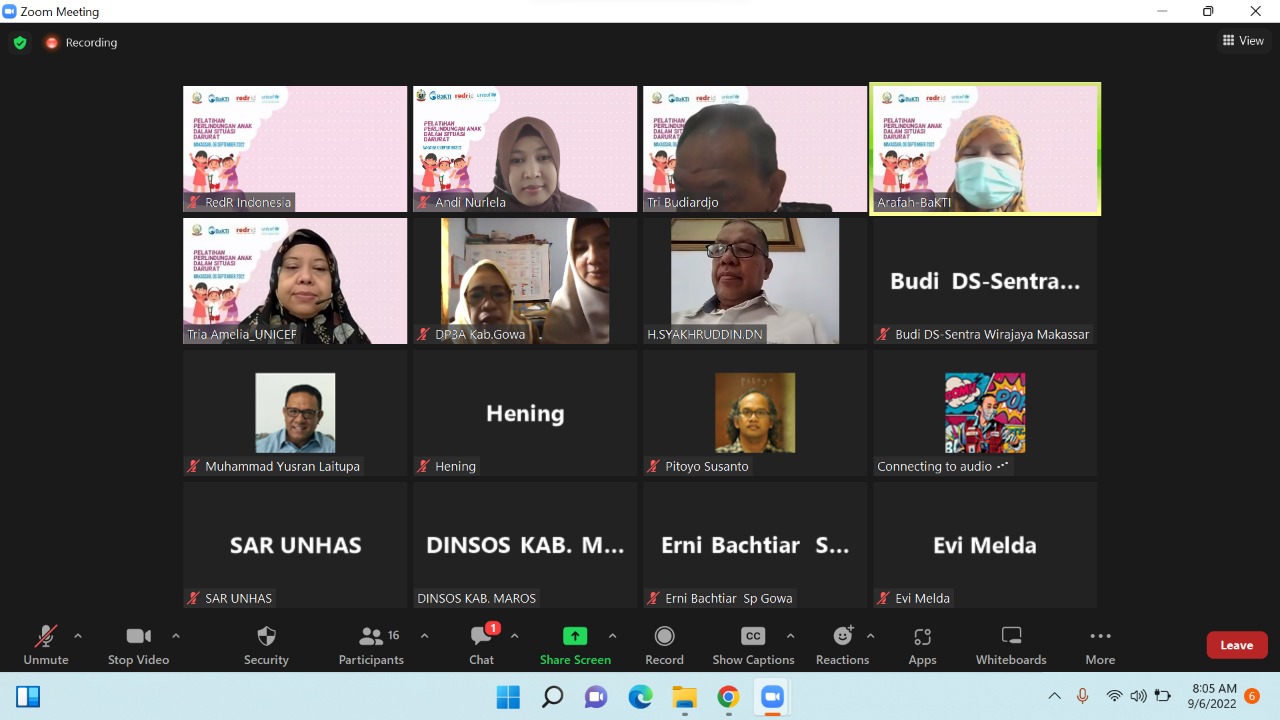Image resolution: width=1280 pixels, height=720 pixels.
Task: Expand share options arrow beside Share Screen
Action: (612, 636)
